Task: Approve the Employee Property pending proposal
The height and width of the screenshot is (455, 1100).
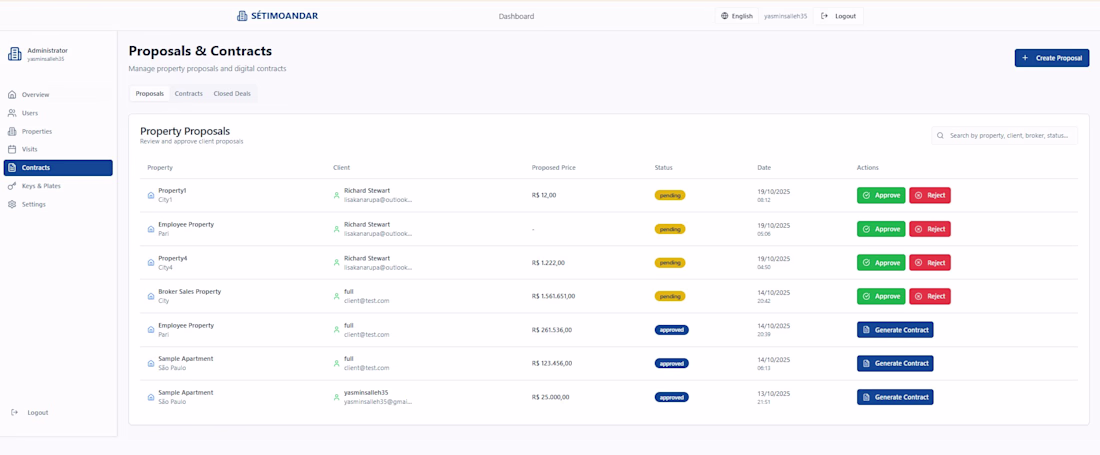Action: [x=881, y=229]
